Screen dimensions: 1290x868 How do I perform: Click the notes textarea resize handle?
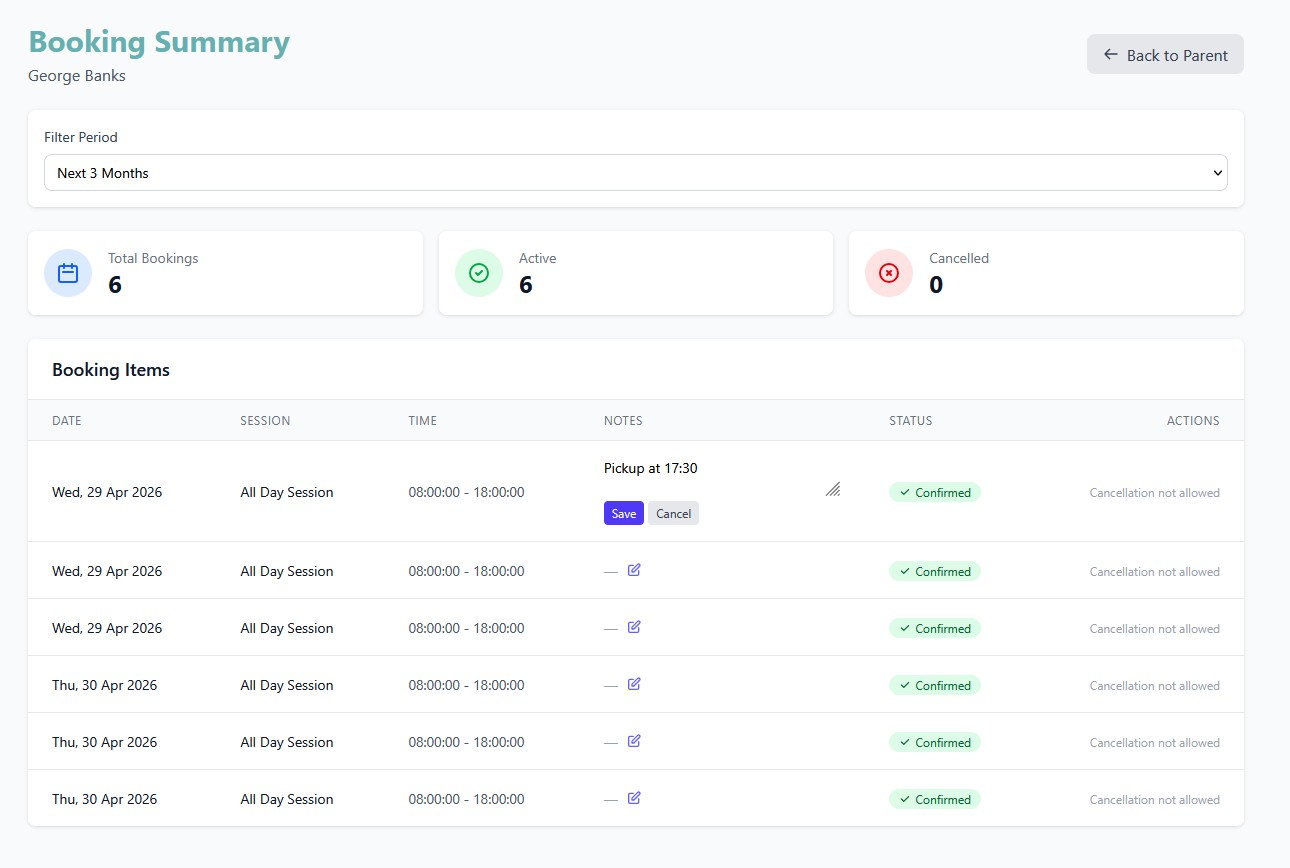[833, 489]
